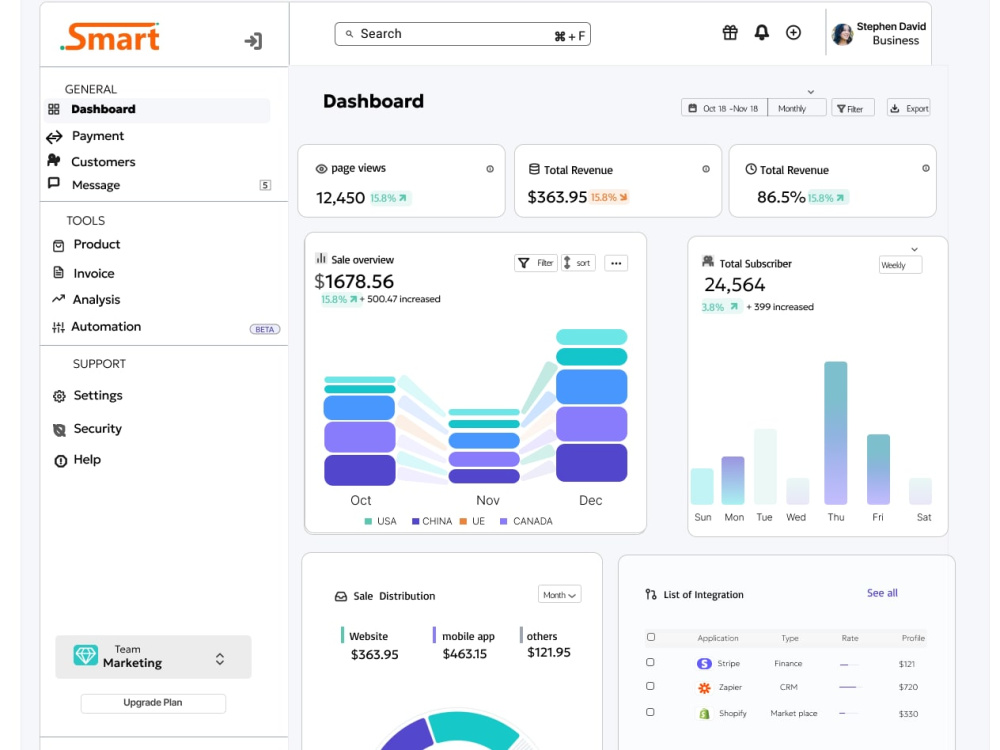Click the CANADA legend color swatch

[504, 522]
